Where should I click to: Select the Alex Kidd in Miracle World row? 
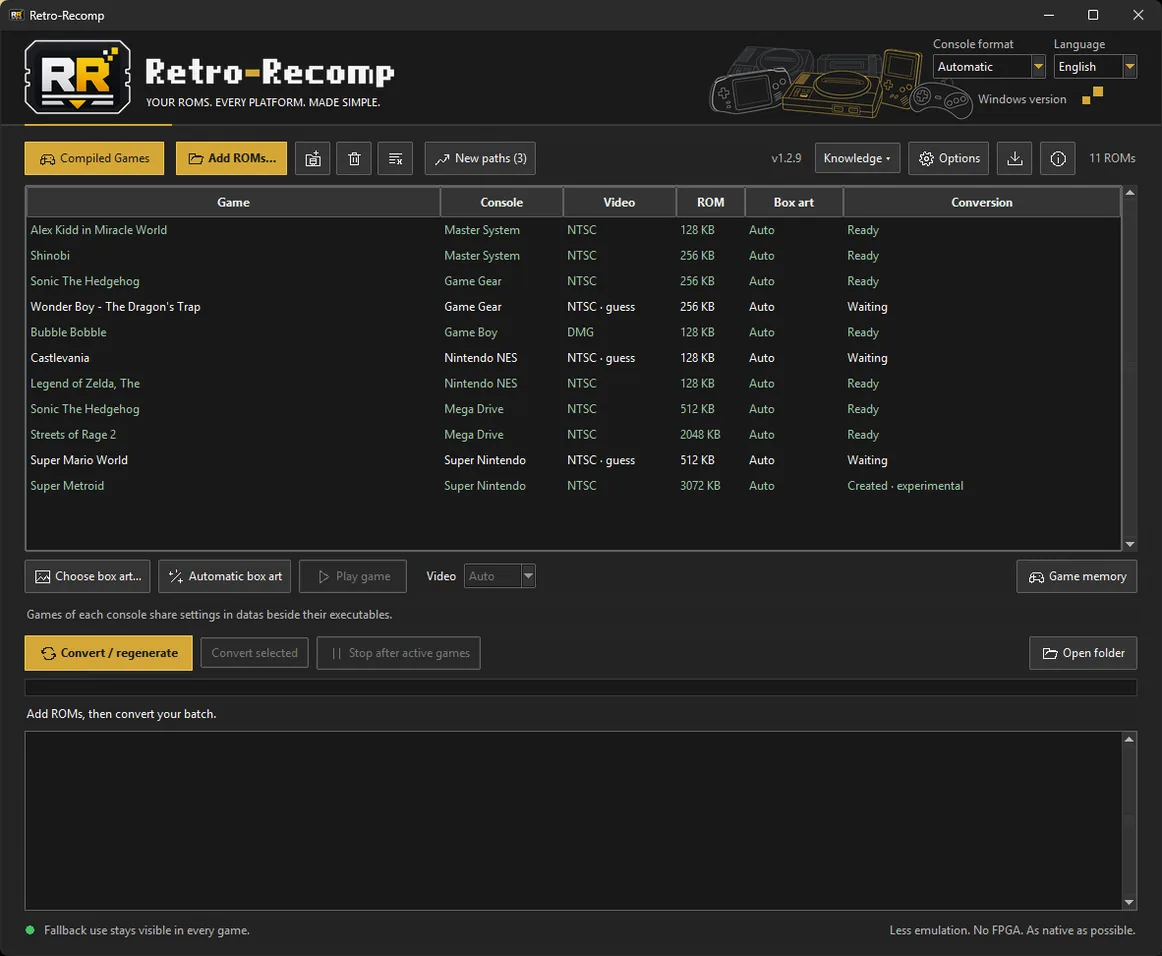coord(573,230)
